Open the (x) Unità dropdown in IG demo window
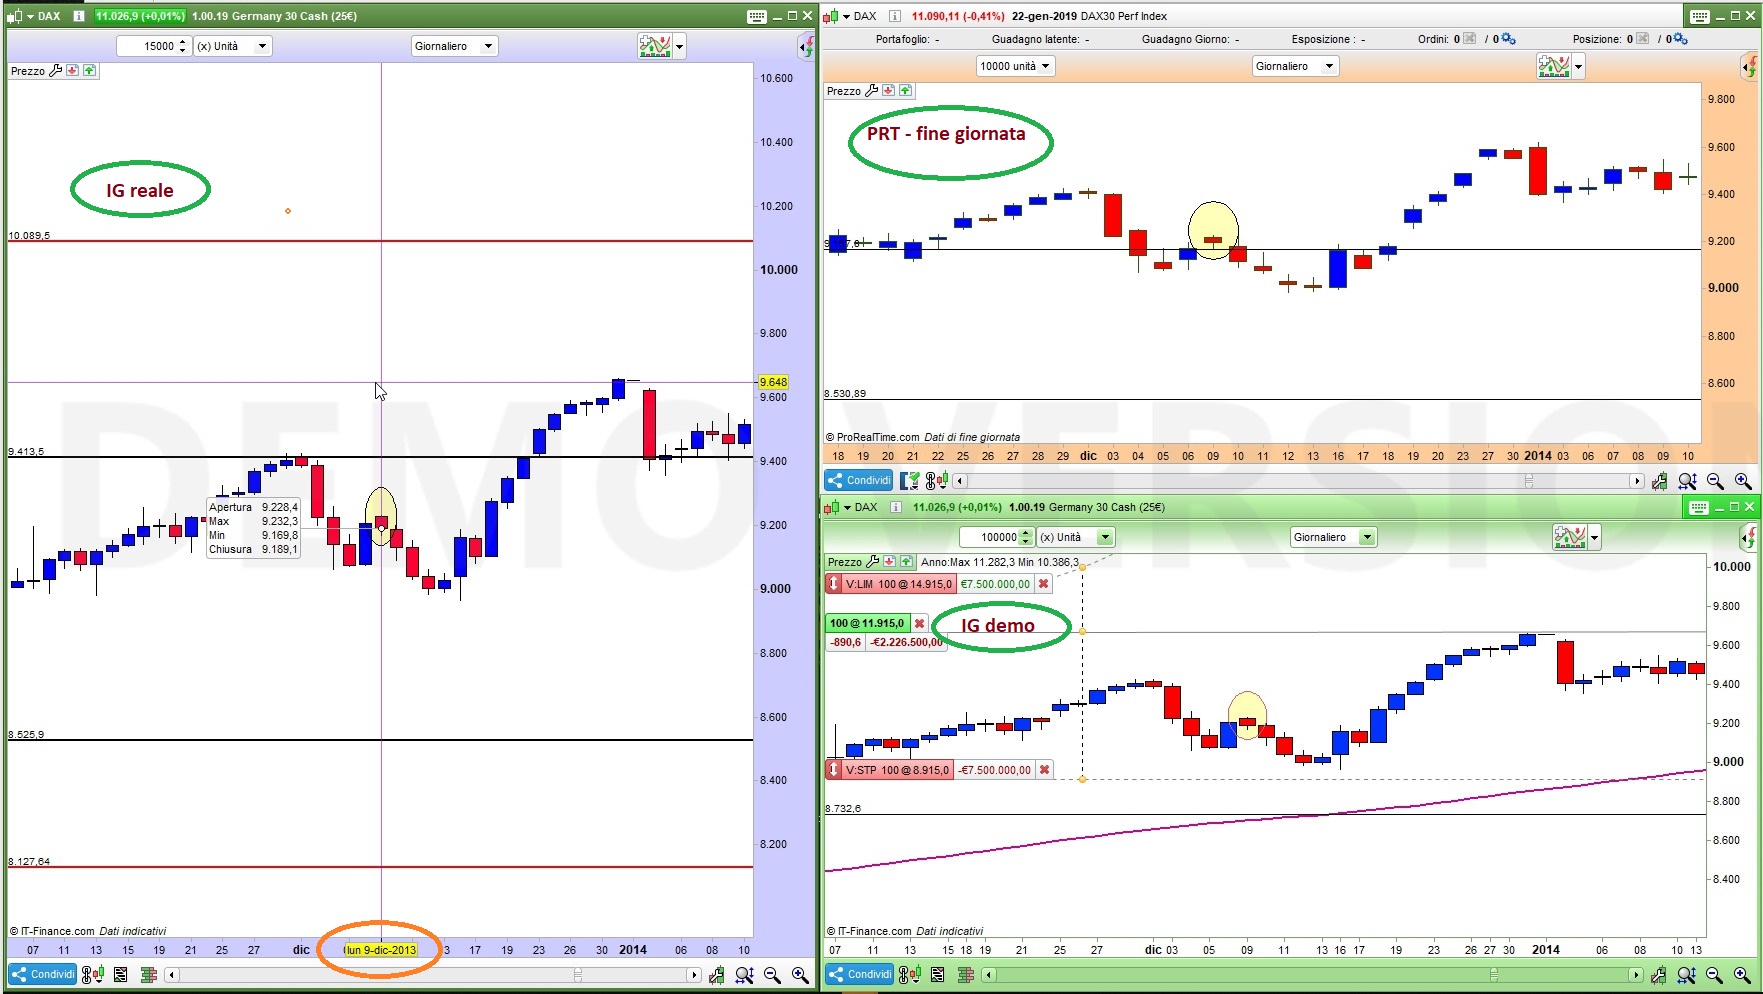The image size is (1763, 994). pos(1076,537)
